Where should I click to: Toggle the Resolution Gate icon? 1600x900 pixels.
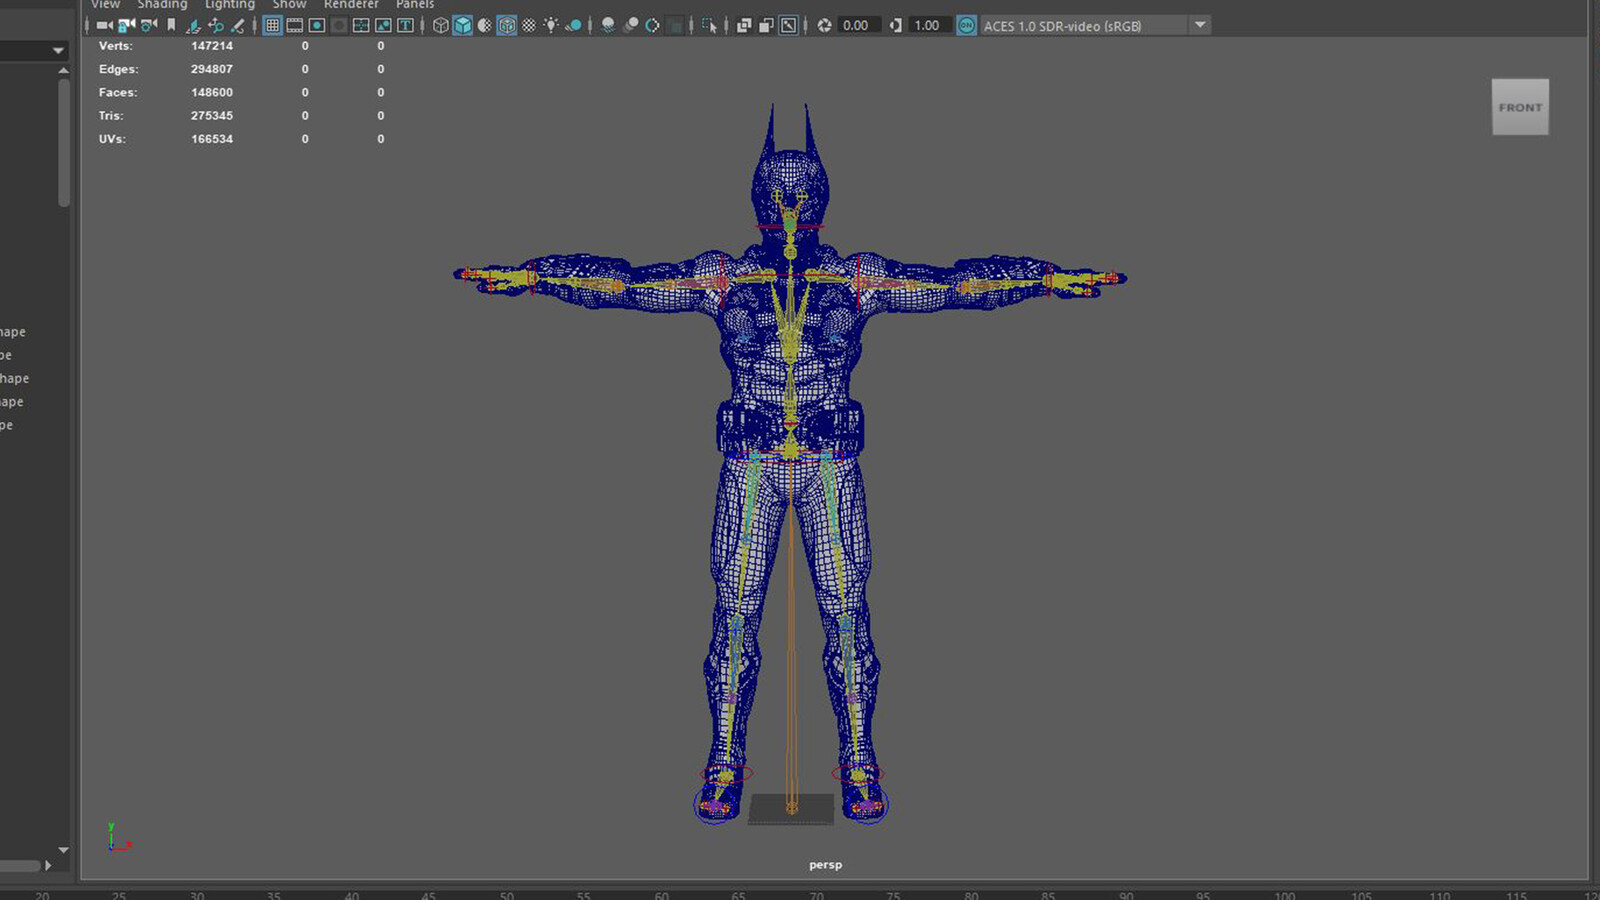(317, 26)
